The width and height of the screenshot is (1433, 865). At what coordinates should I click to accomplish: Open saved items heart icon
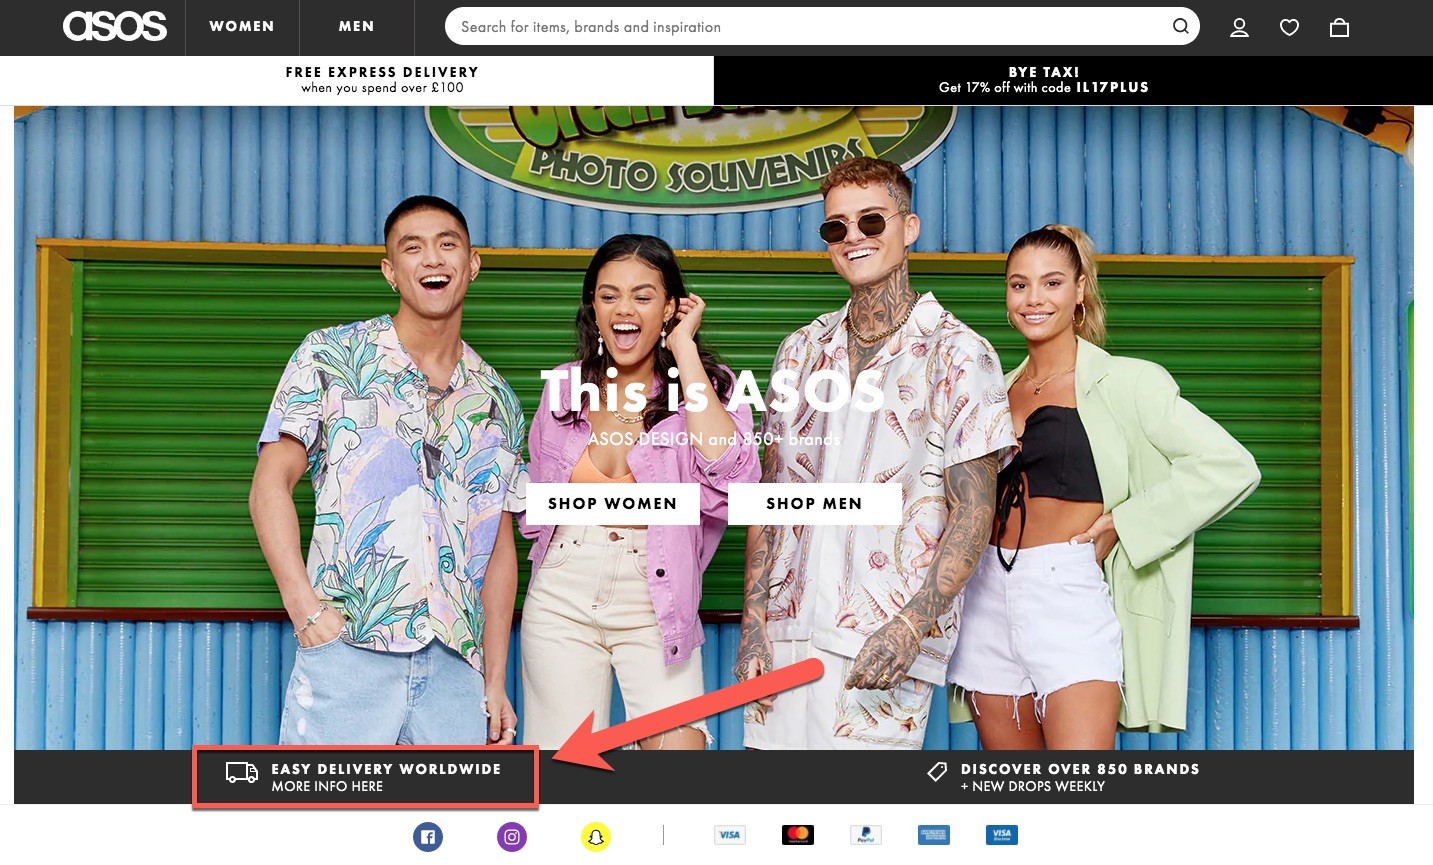click(1289, 28)
